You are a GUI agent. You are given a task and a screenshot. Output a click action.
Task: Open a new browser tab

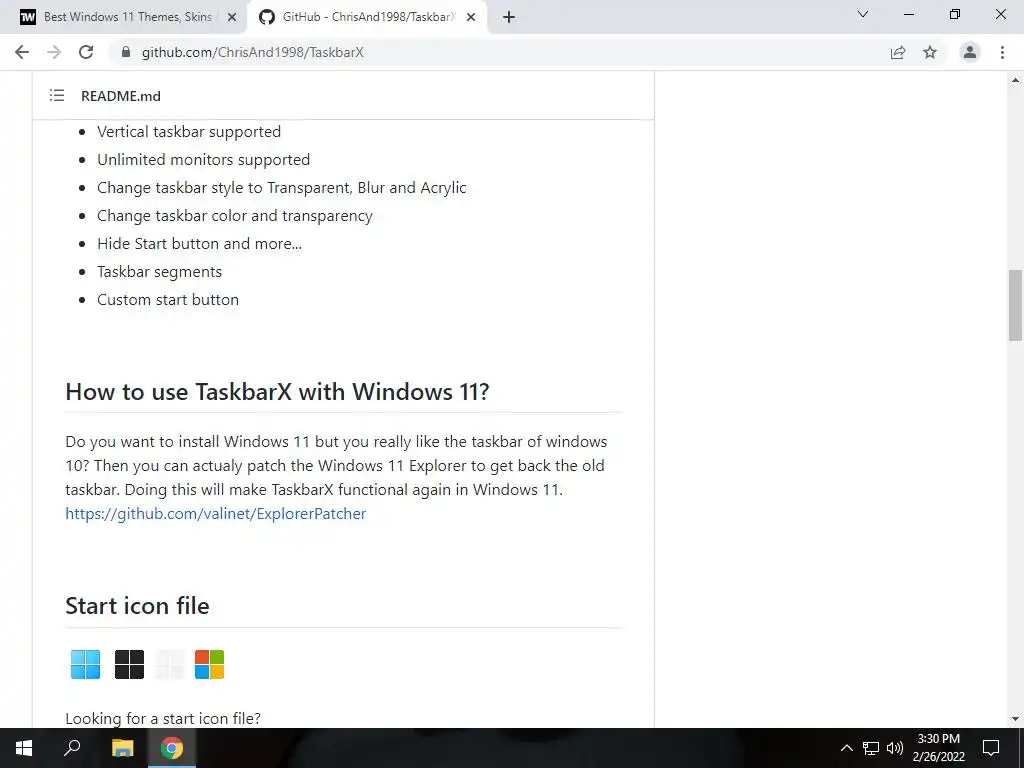coord(509,17)
